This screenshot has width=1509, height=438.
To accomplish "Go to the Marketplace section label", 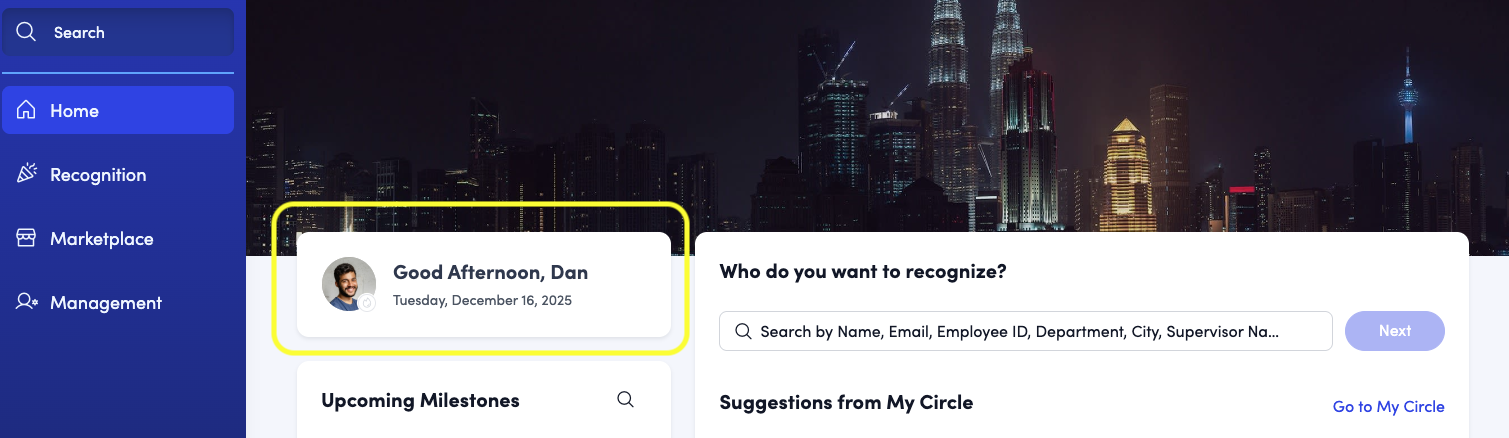I will click(102, 239).
